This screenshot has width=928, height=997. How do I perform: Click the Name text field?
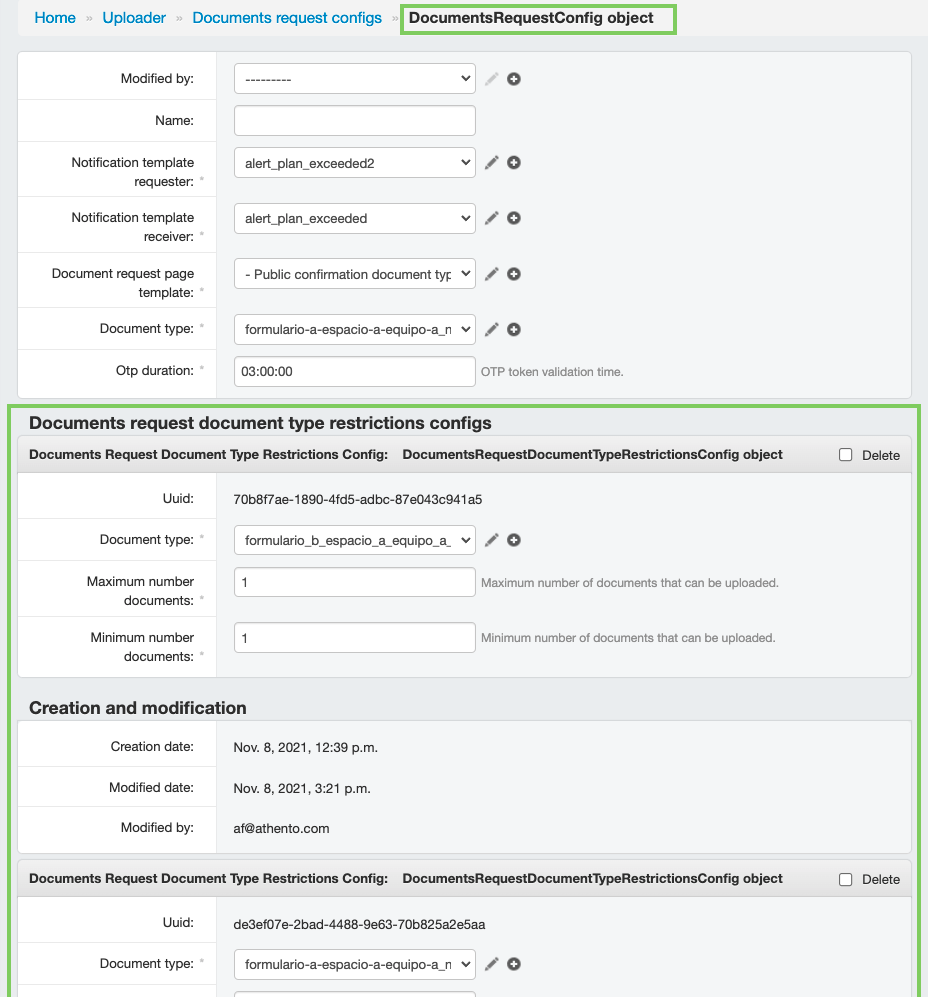[x=354, y=120]
